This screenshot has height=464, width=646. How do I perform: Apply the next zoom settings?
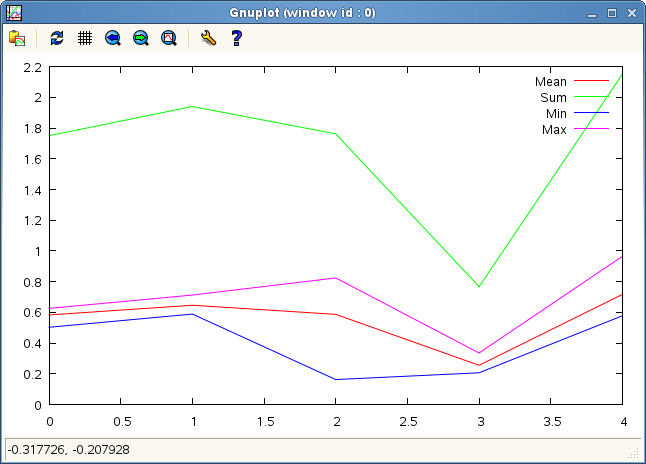point(141,38)
